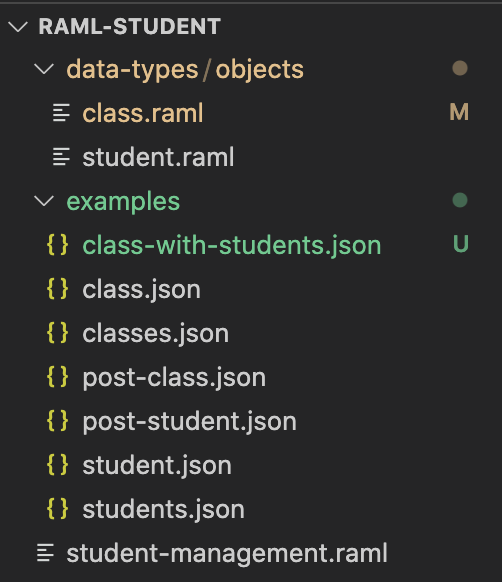Click the untracked U badge on class-with-students.json

pyautogui.click(x=460, y=244)
